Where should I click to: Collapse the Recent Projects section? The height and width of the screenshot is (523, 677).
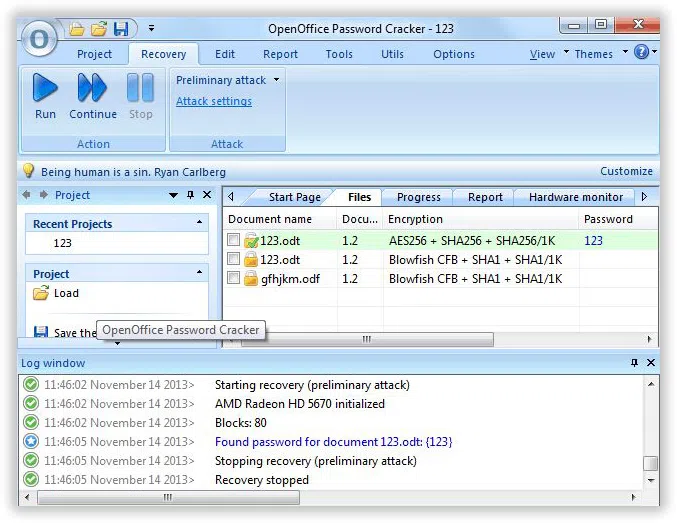click(x=199, y=222)
